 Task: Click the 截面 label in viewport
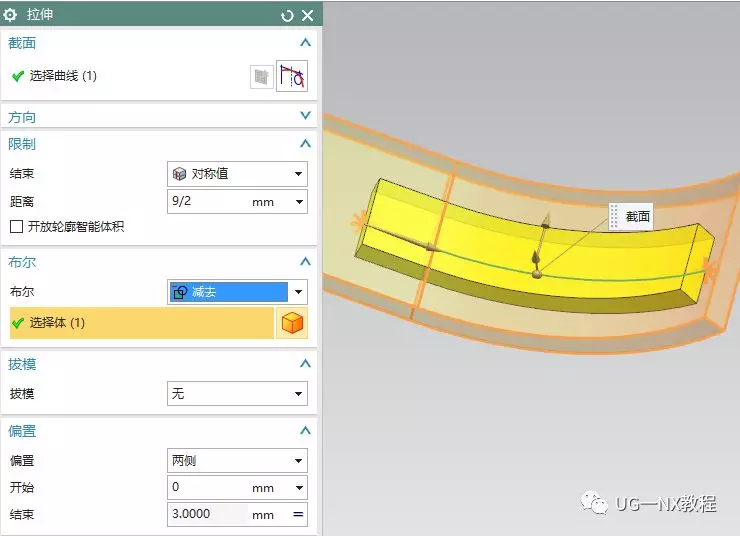pos(637,216)
